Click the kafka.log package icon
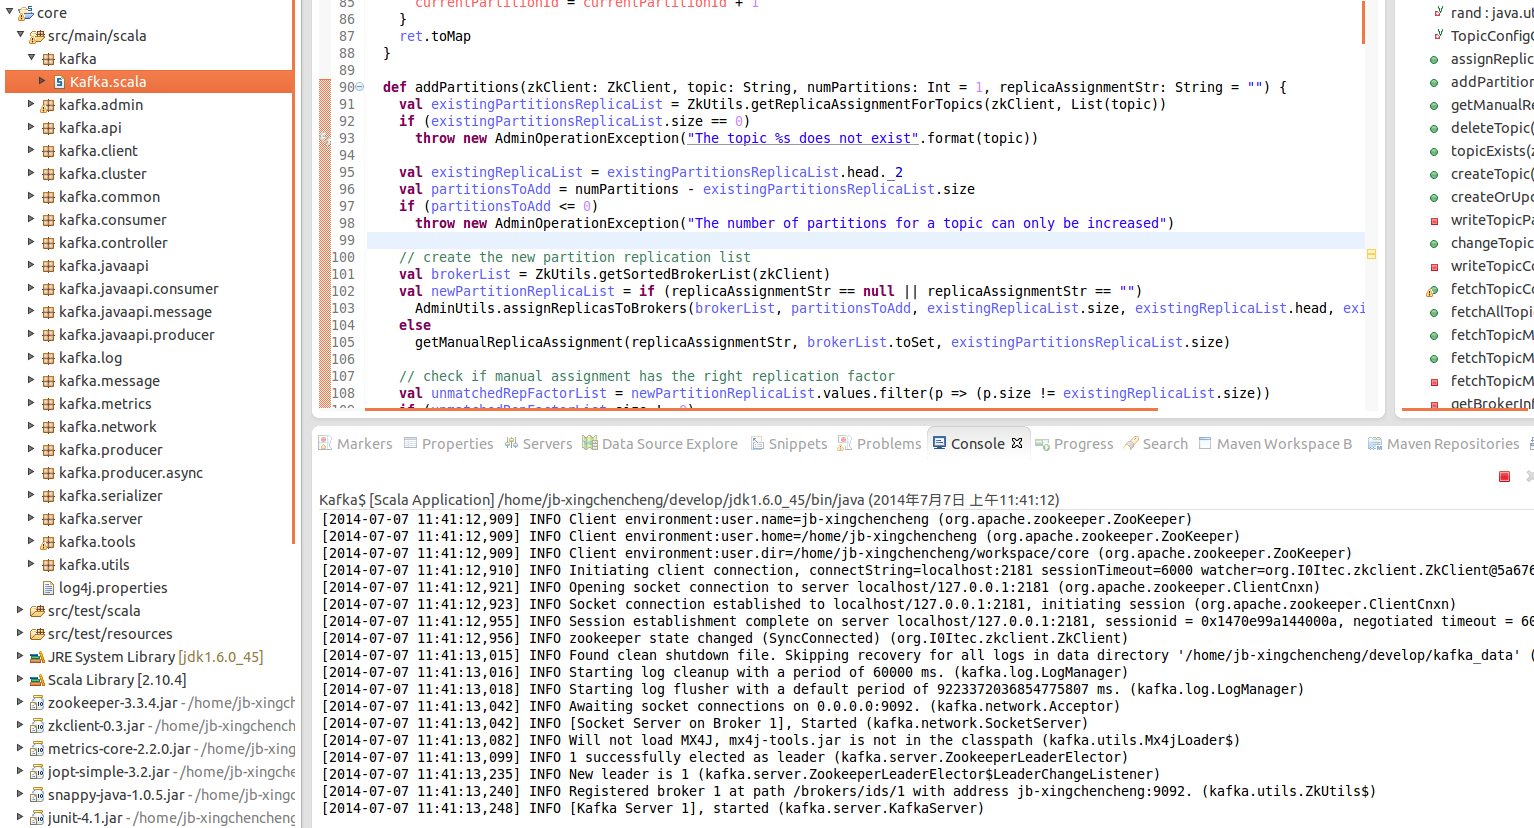 (48, 357)
